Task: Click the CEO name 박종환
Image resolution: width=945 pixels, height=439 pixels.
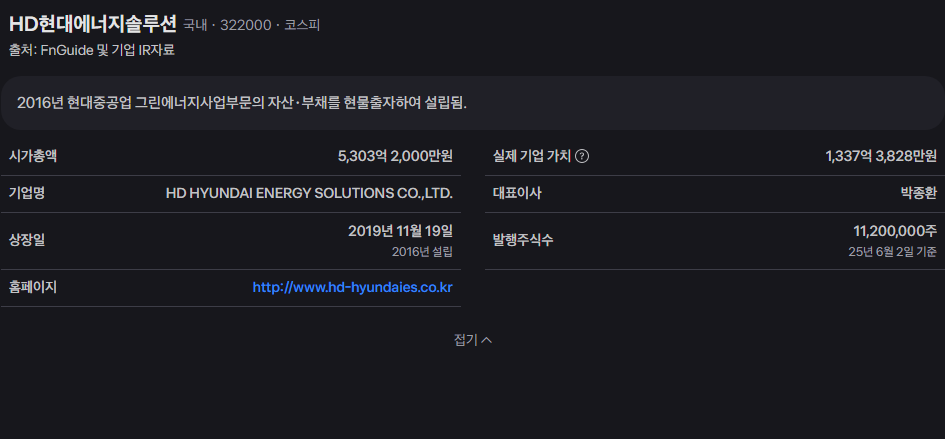Action: (918, 193)
